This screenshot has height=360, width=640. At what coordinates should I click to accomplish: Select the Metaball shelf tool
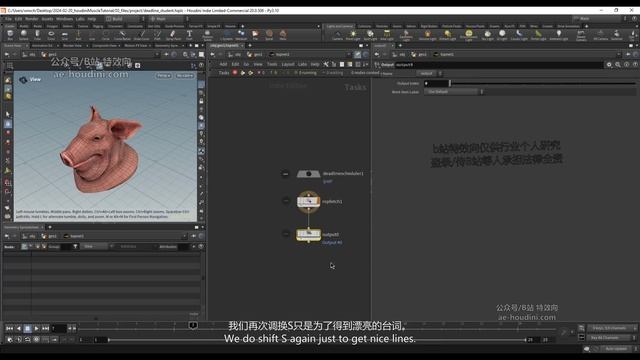pos(241,35)
